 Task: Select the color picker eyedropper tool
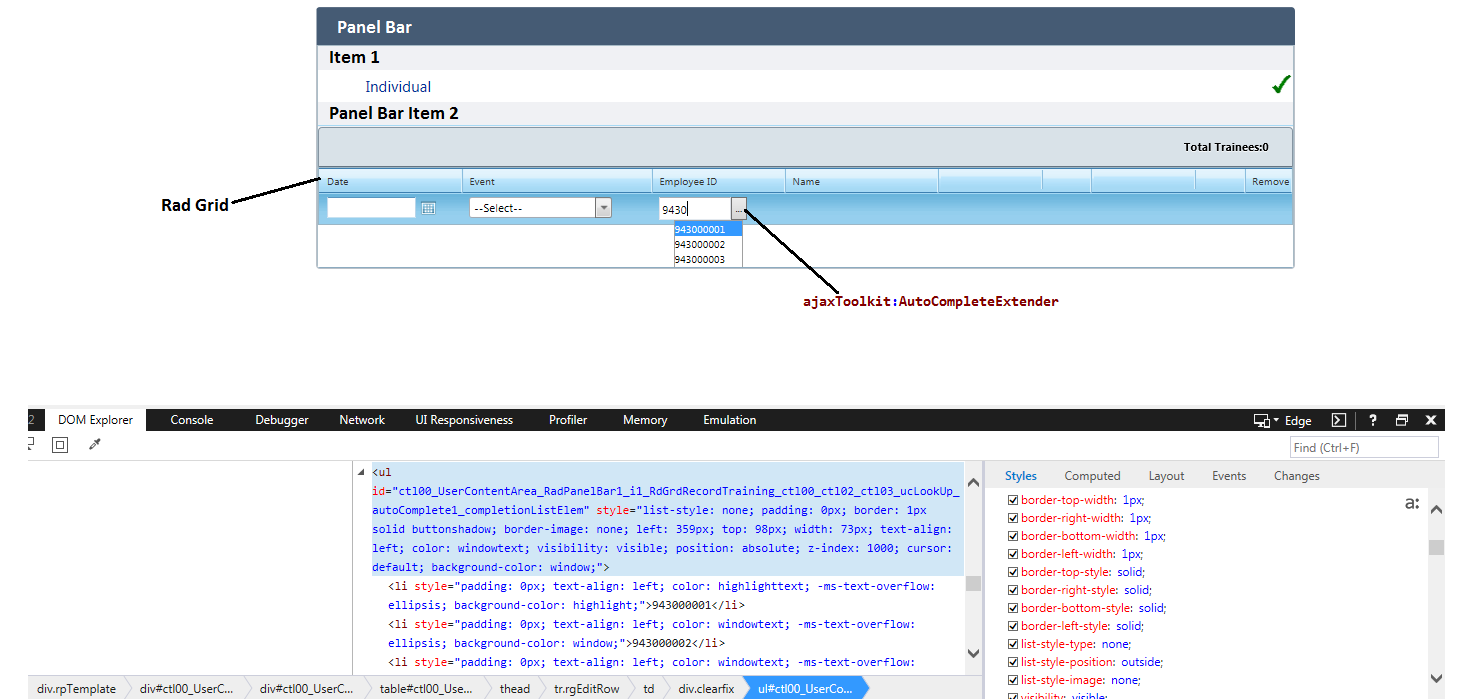[x=95, y=445]
